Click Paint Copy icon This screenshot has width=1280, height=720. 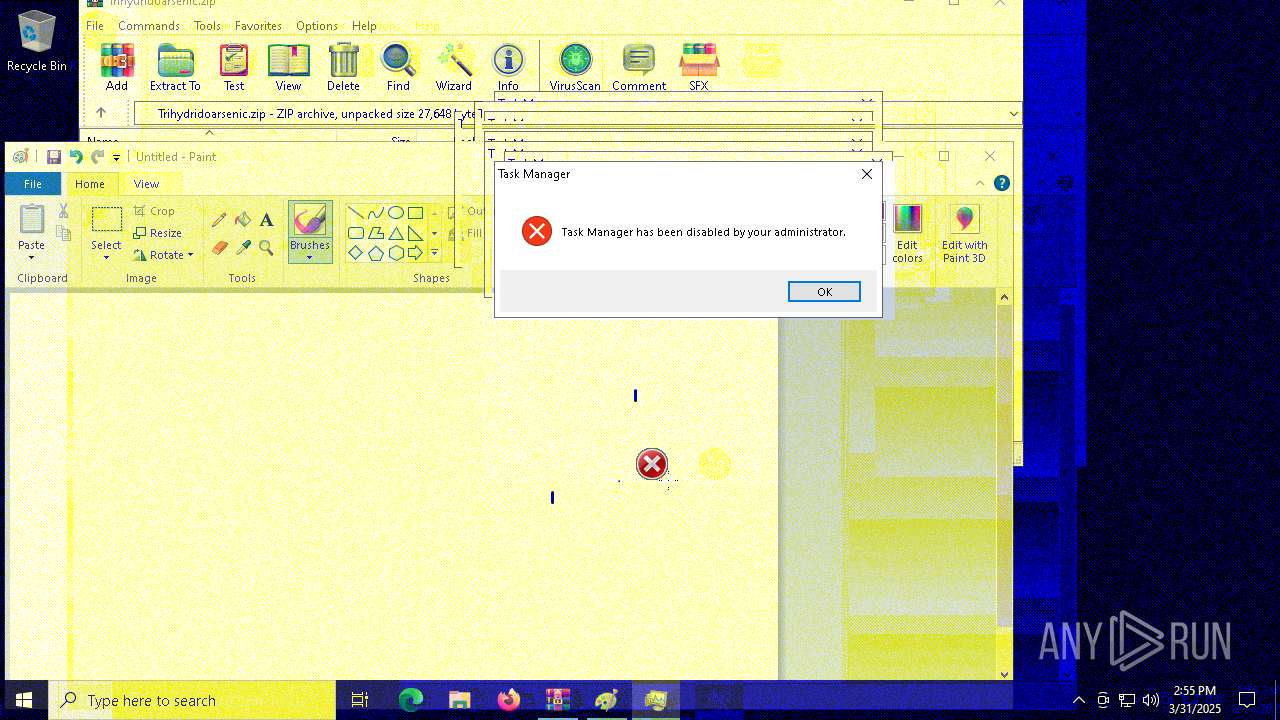coord(63,233)
